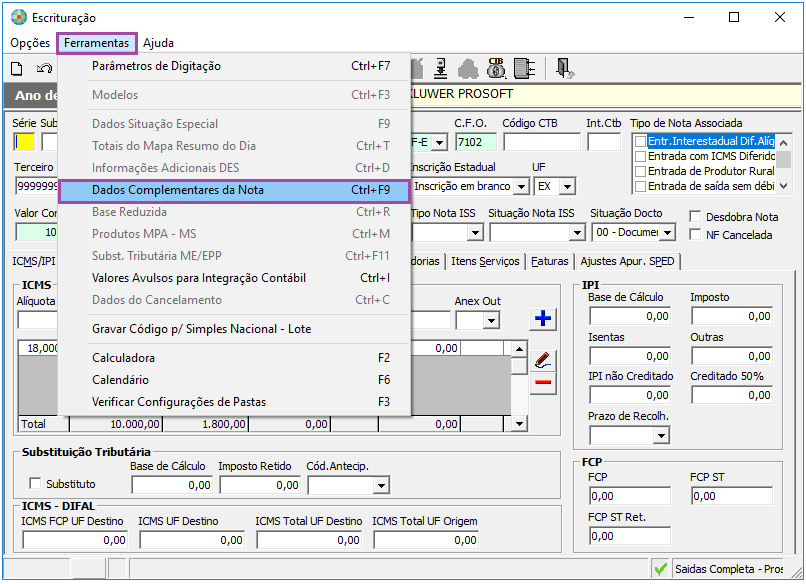The width and height of the screenshot is (806, 584).
Task: Click the ICMS Total UF Origem field
Action: coord(426,540)
